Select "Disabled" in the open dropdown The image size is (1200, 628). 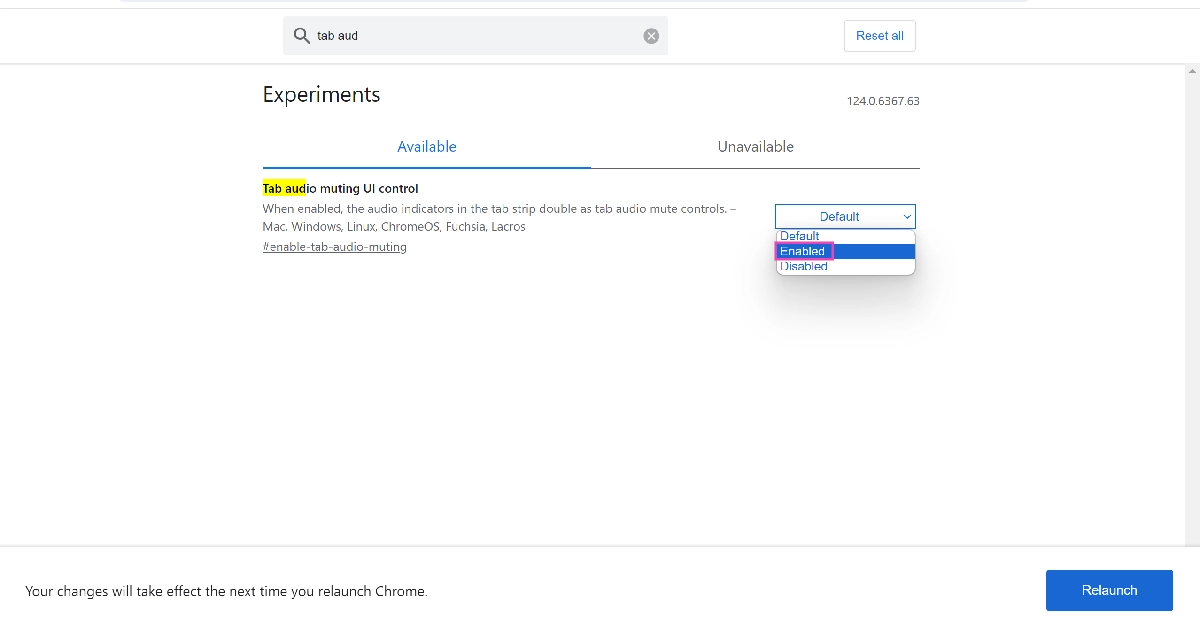[x=803, y=265]
